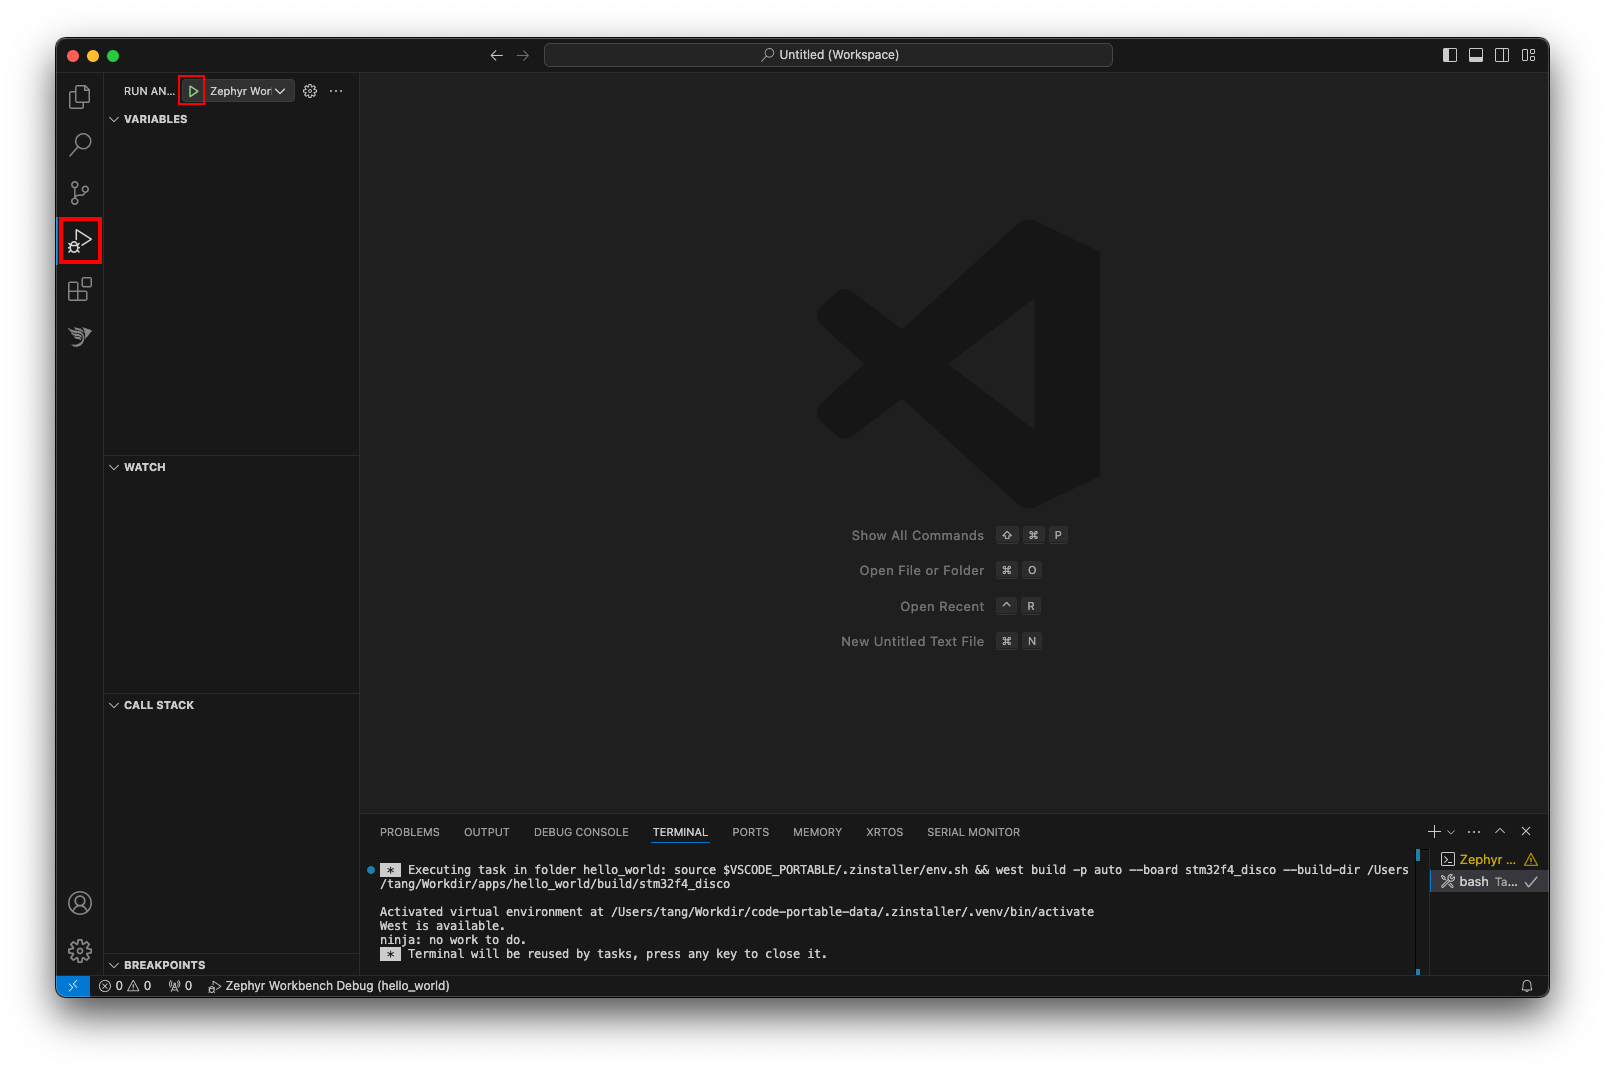Collapse the VARIABLES section
The width and height of the screenshot is (1605, 1071).
pyautogui.click(x=114, y=119)
